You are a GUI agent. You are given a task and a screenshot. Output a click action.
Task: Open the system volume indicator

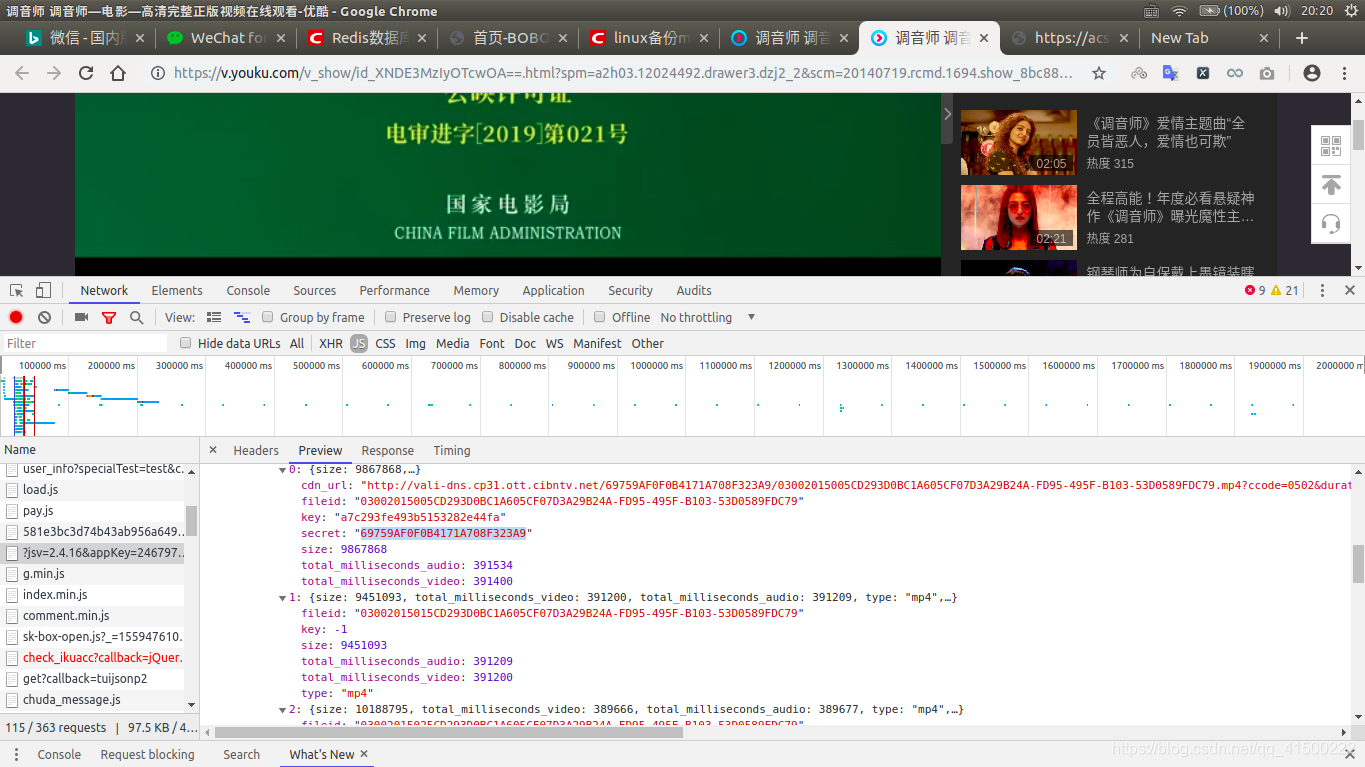[x=1282, y=11]
